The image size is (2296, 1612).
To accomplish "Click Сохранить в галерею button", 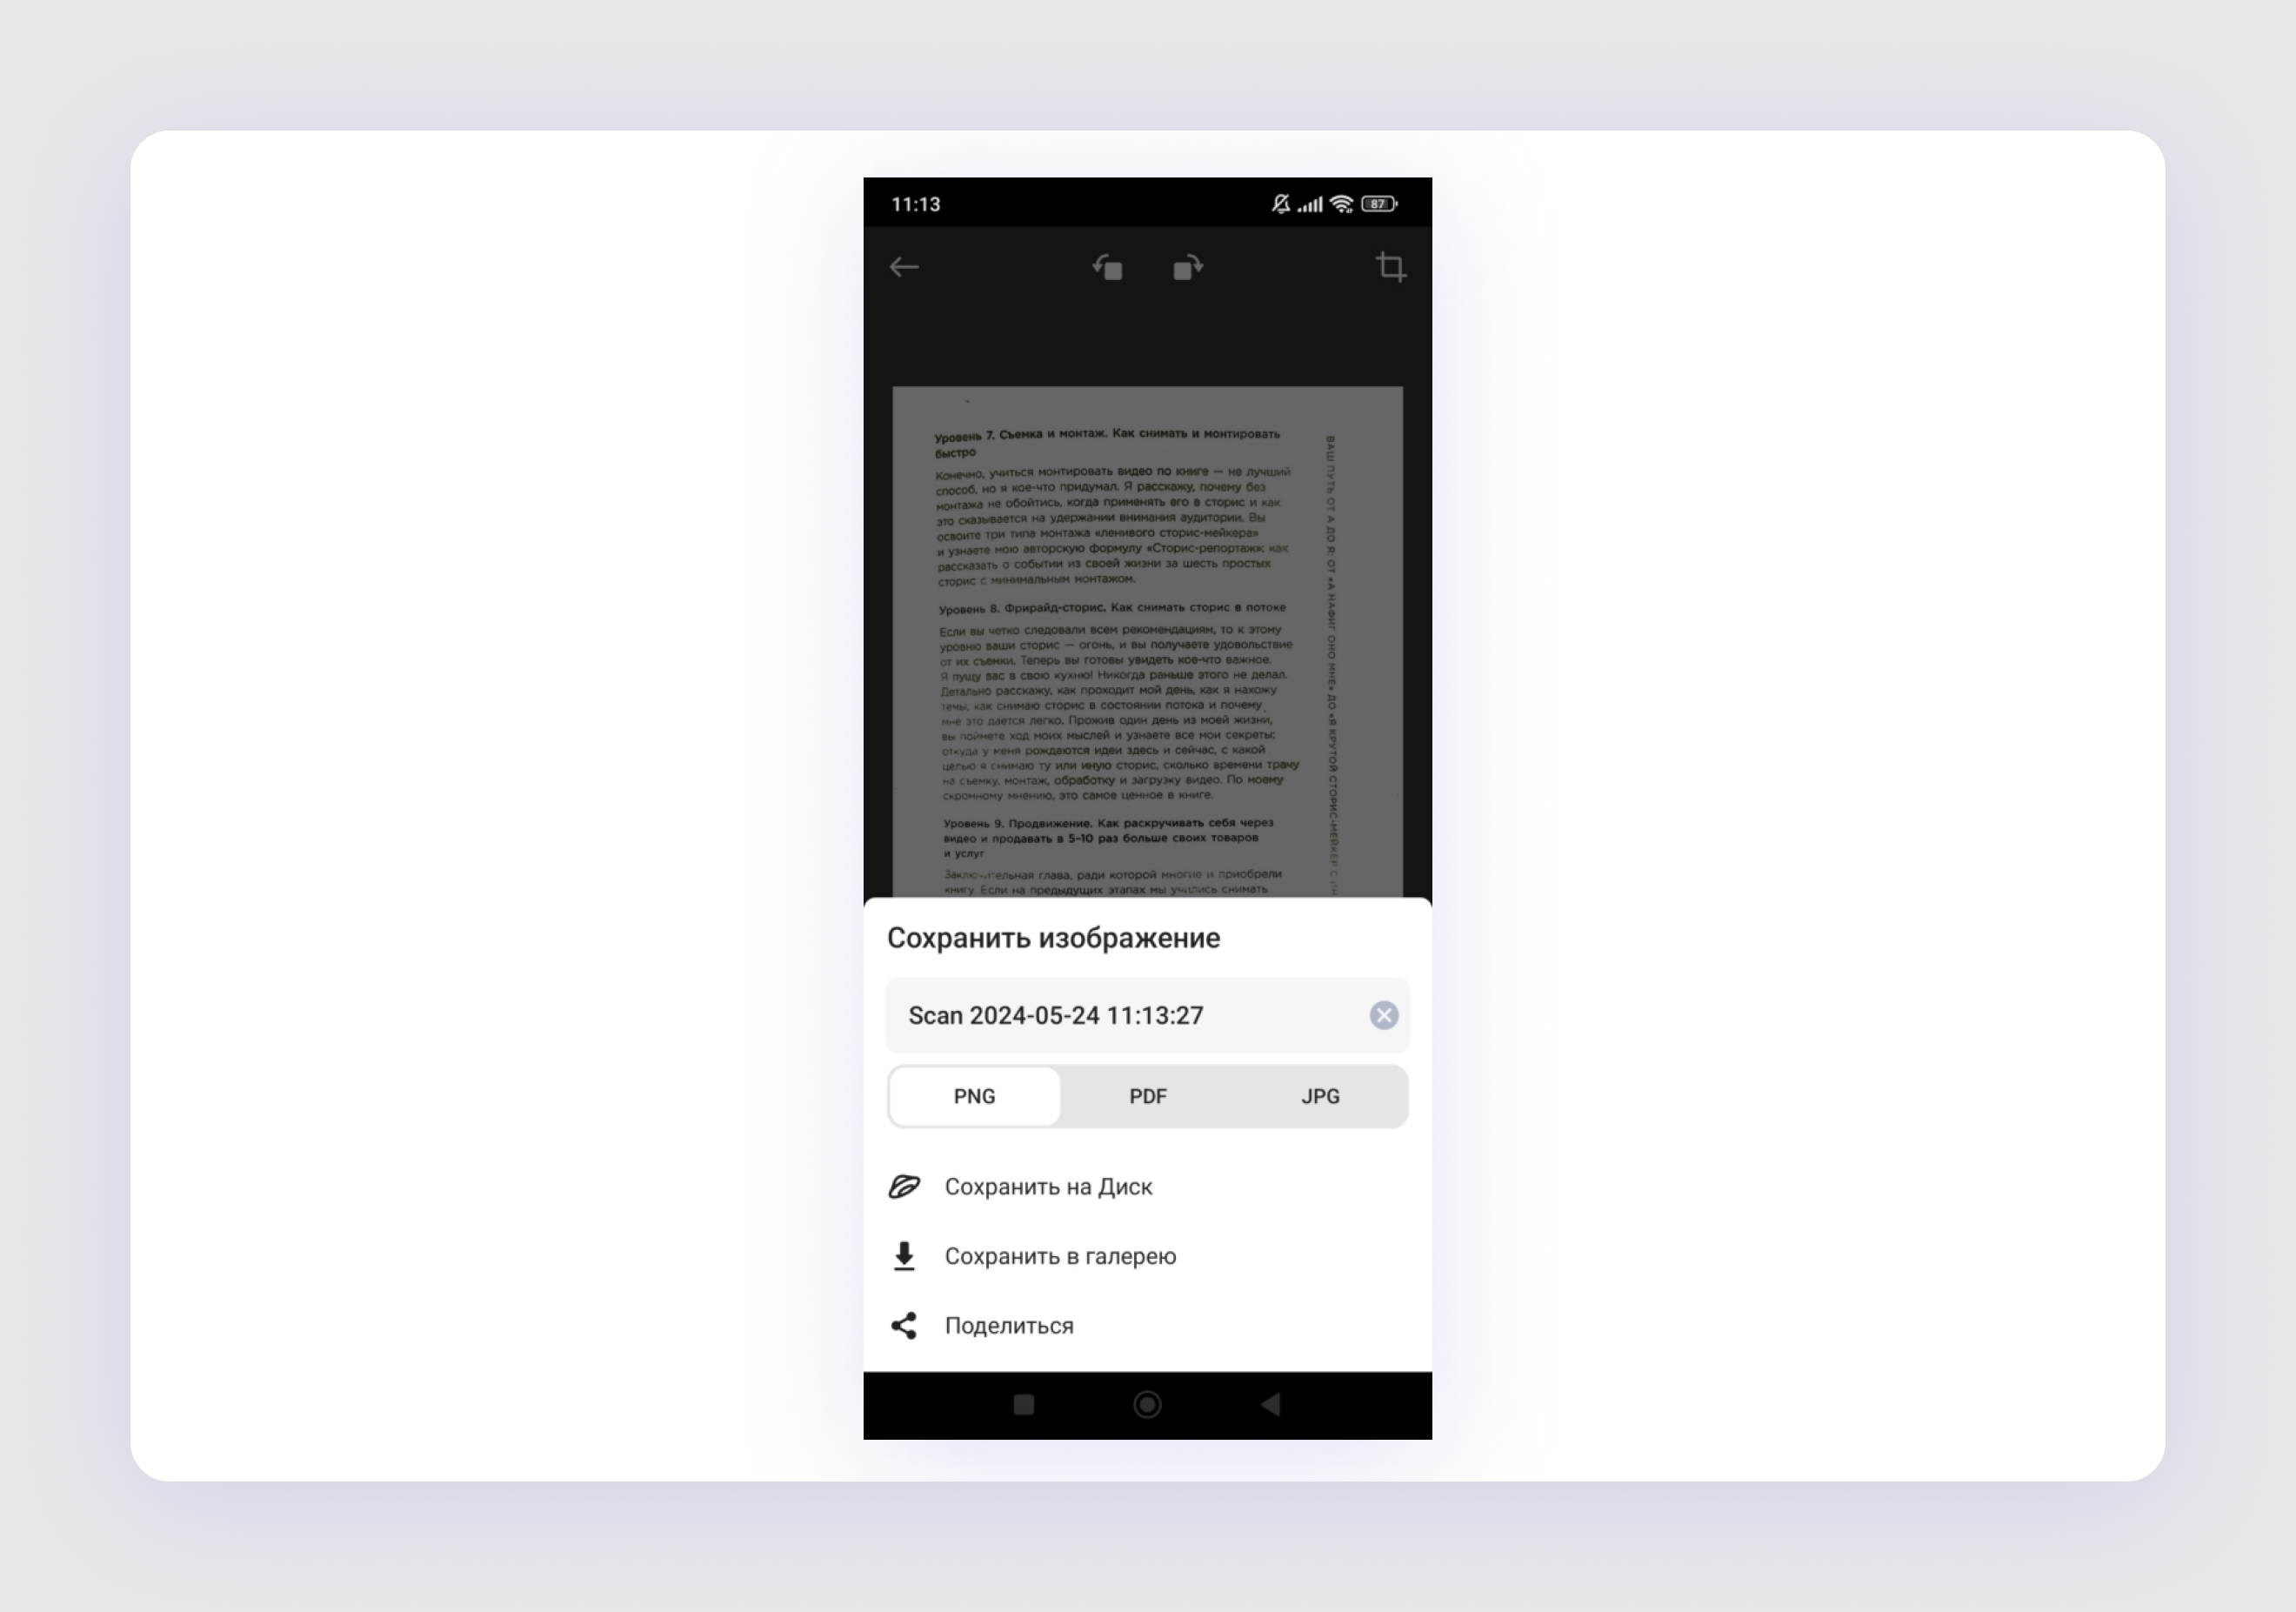I will tap(1061, 1254).
